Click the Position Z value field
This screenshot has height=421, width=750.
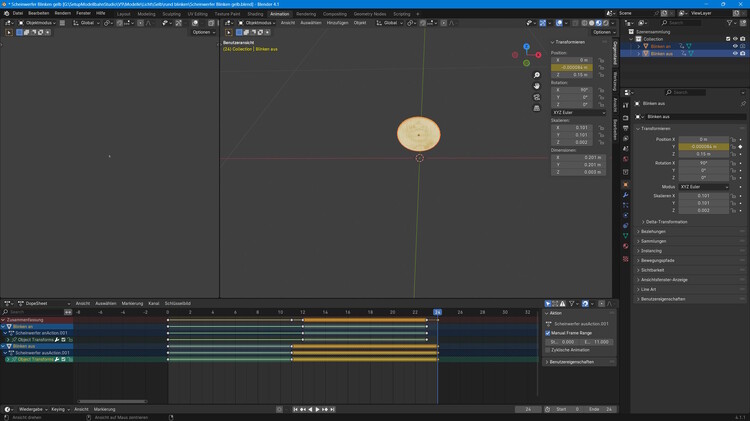(703, 154)
